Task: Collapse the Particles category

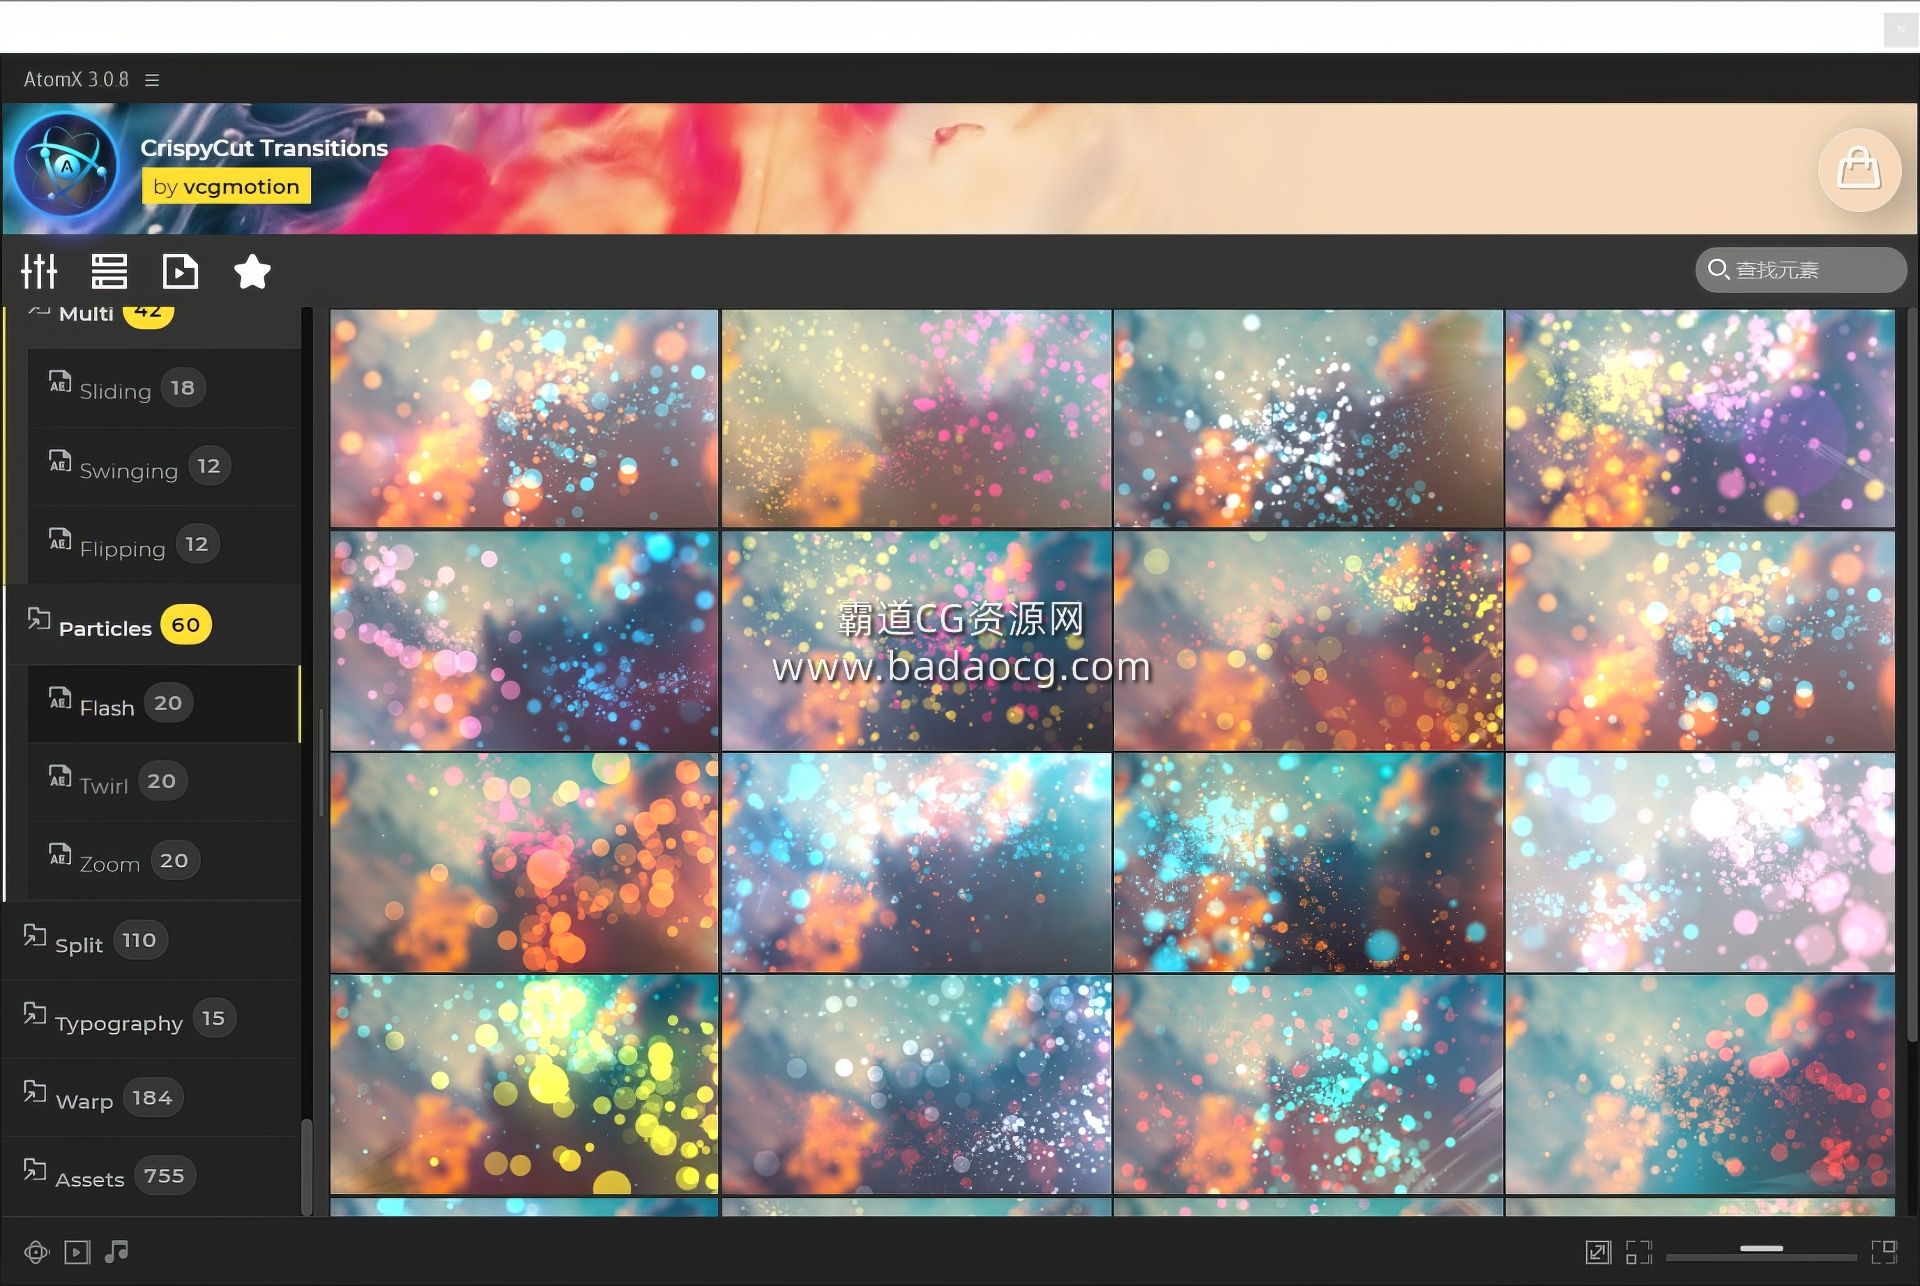Action: 152,625
